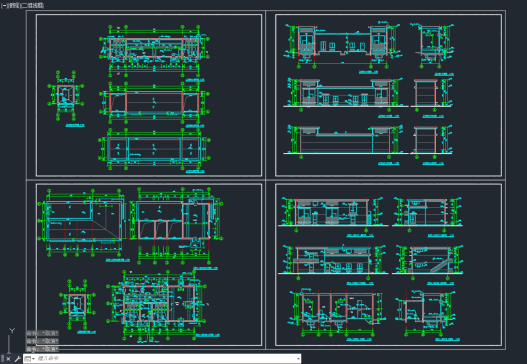
Task: Open the 二维线框 visual style menu
Action: coord(32,5)
